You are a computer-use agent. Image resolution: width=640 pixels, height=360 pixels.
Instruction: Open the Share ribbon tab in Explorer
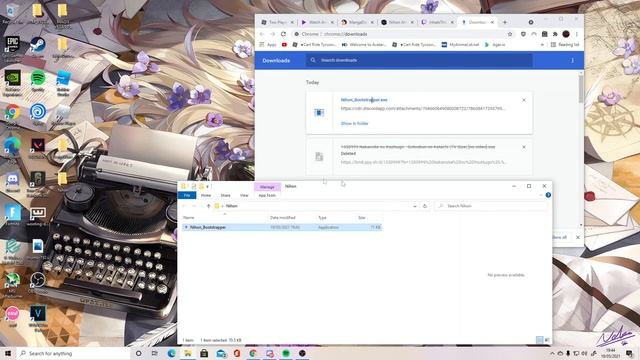[225, 196]
